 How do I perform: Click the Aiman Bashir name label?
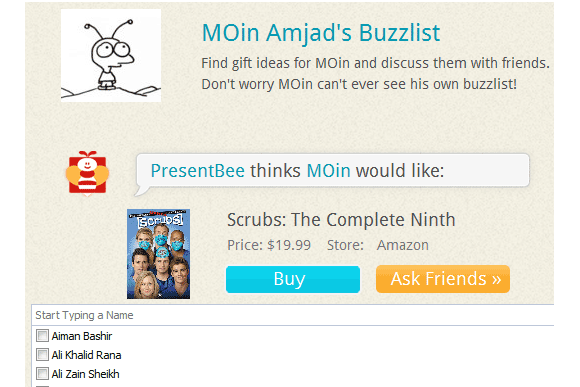pos(82,336)
